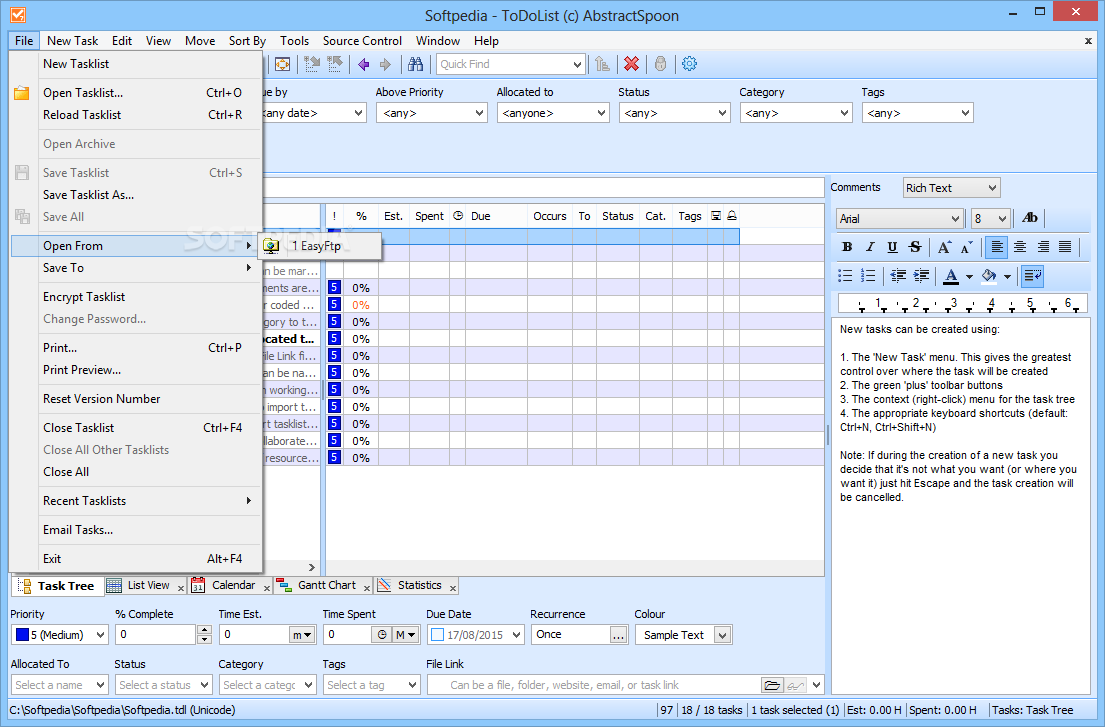Open the Tags filter dropdown
Image resolution: width=1105 pixels, height=727 pixels.
pos(918,113)
